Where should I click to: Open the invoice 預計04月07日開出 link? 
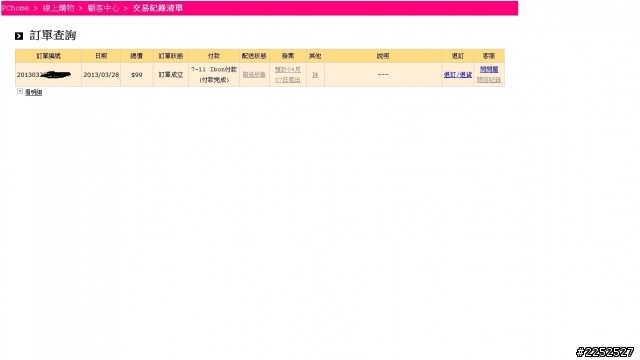tap(288, 75)
